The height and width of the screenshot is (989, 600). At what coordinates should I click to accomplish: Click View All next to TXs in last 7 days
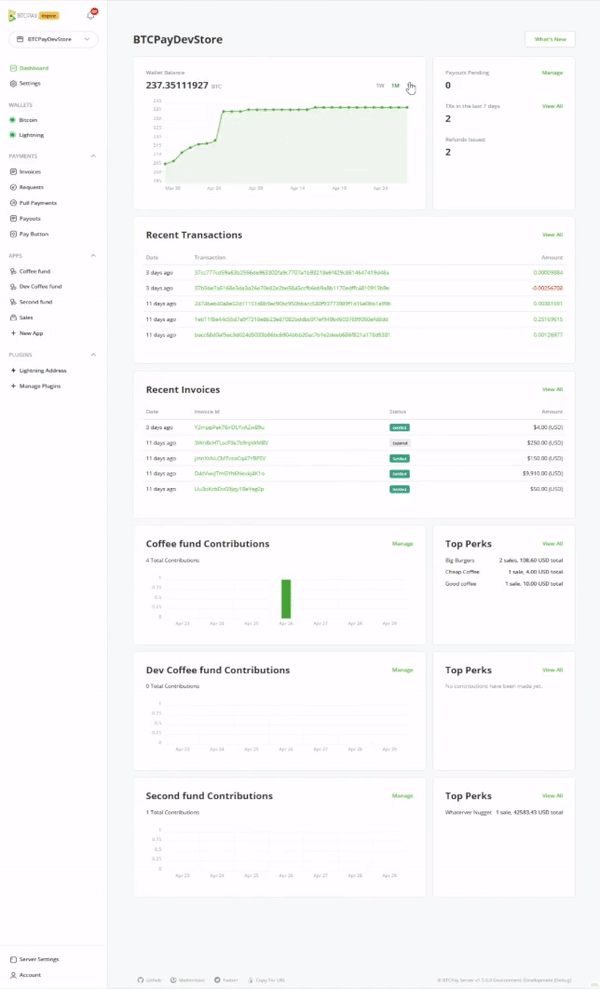[552, 106]
